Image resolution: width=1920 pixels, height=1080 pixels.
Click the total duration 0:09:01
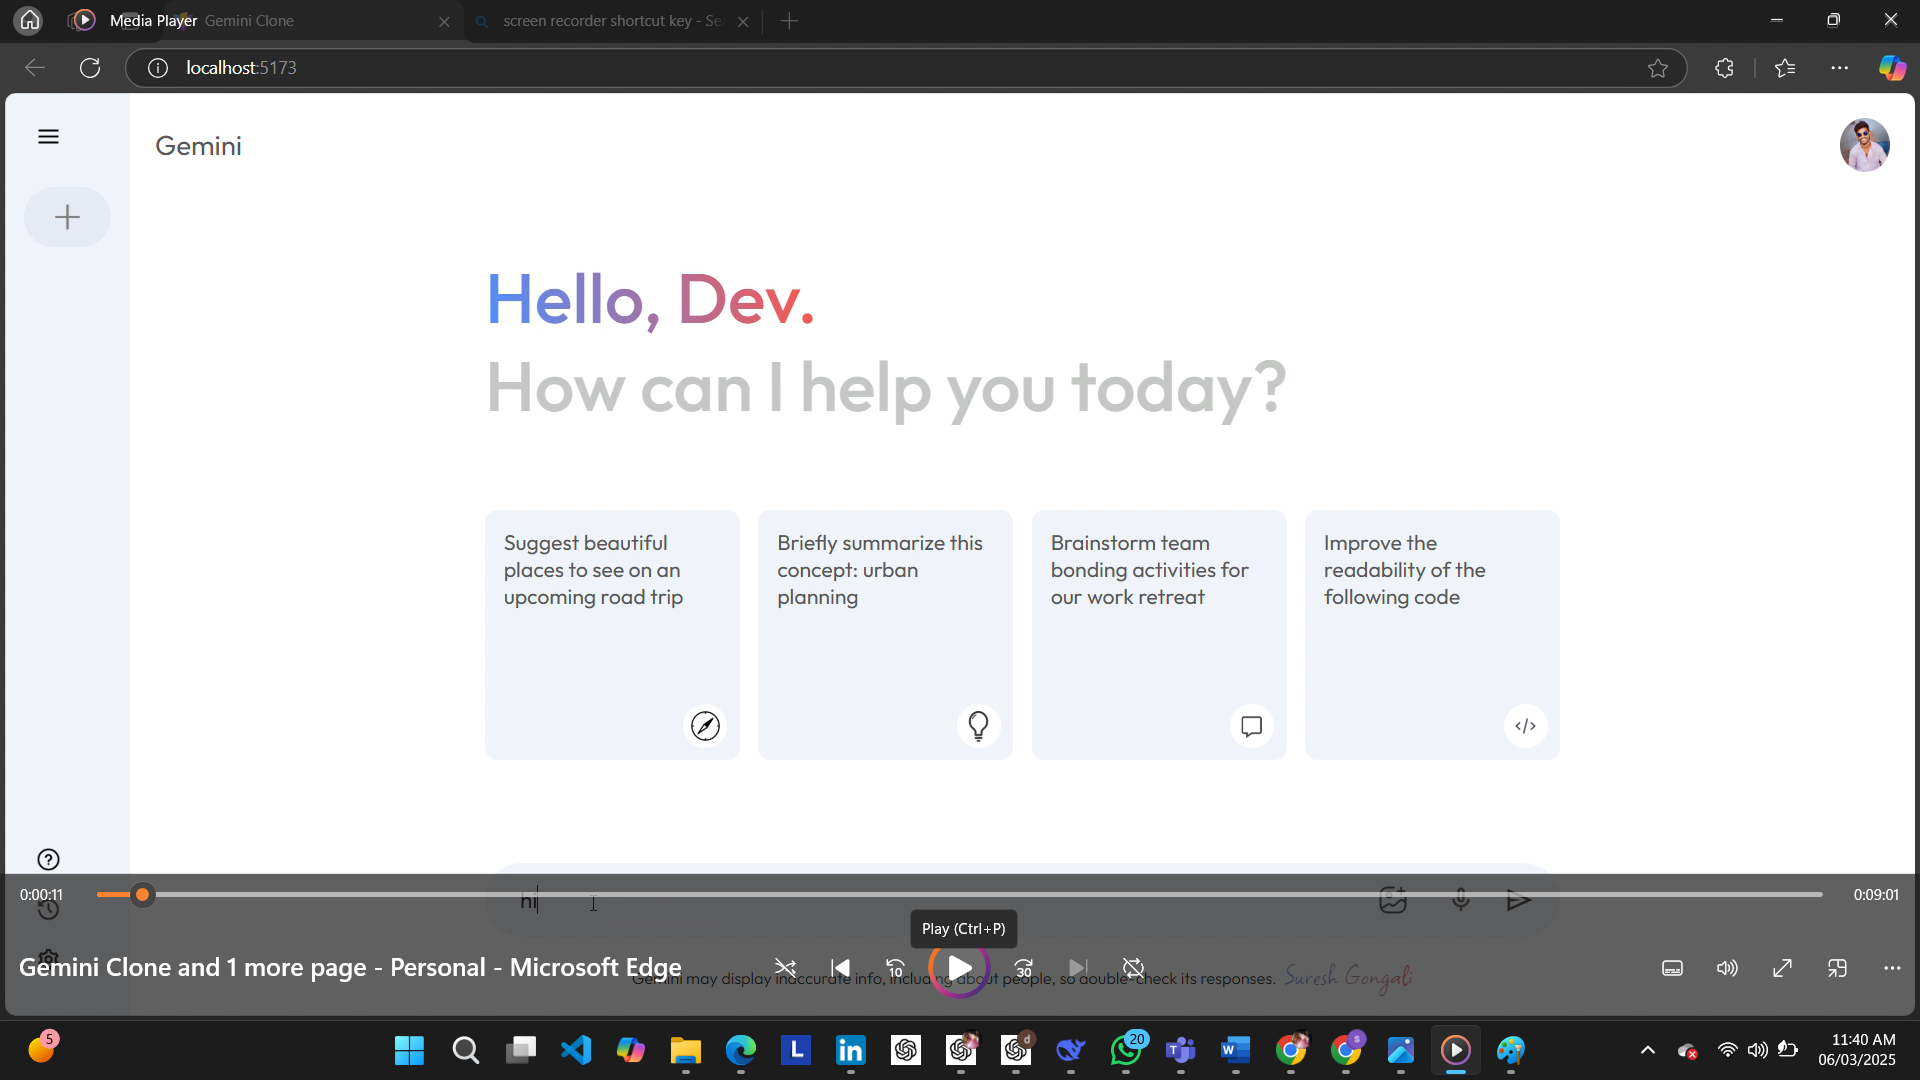(1876, 895)
